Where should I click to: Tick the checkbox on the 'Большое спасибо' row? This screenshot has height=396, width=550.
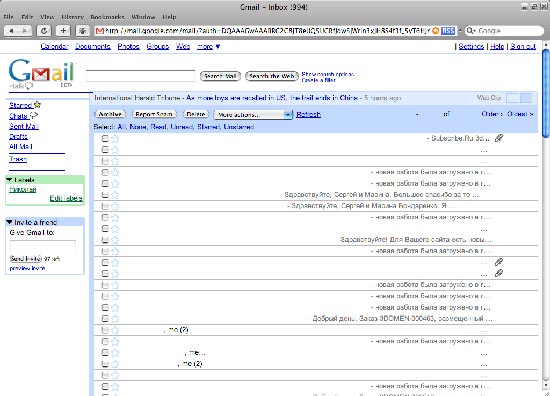[x=105, y=195]
